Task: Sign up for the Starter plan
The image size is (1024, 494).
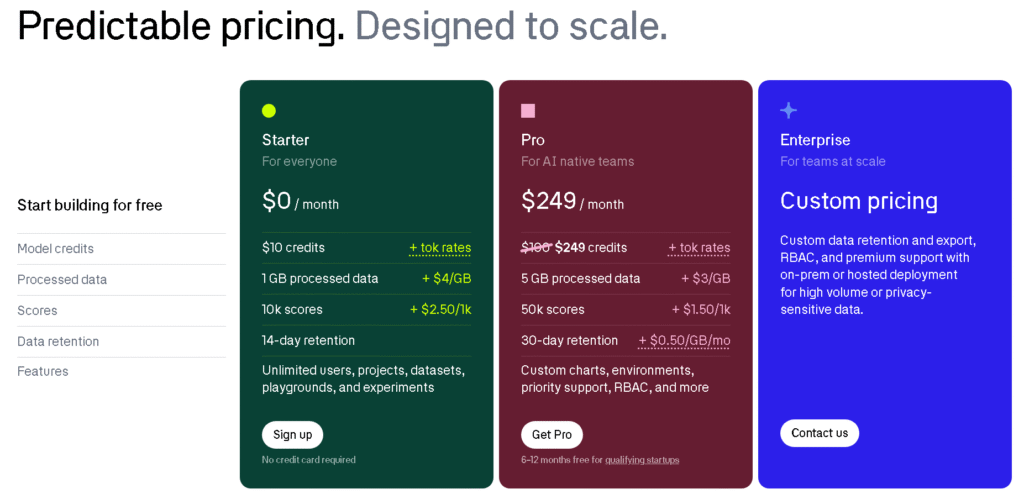Action: tap(293, 435)
